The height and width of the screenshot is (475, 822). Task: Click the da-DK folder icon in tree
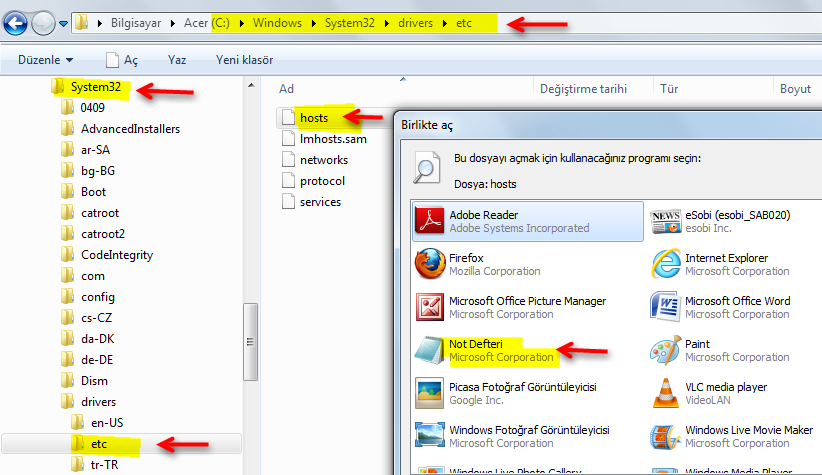pyautogui.click(x=68, y=338)
